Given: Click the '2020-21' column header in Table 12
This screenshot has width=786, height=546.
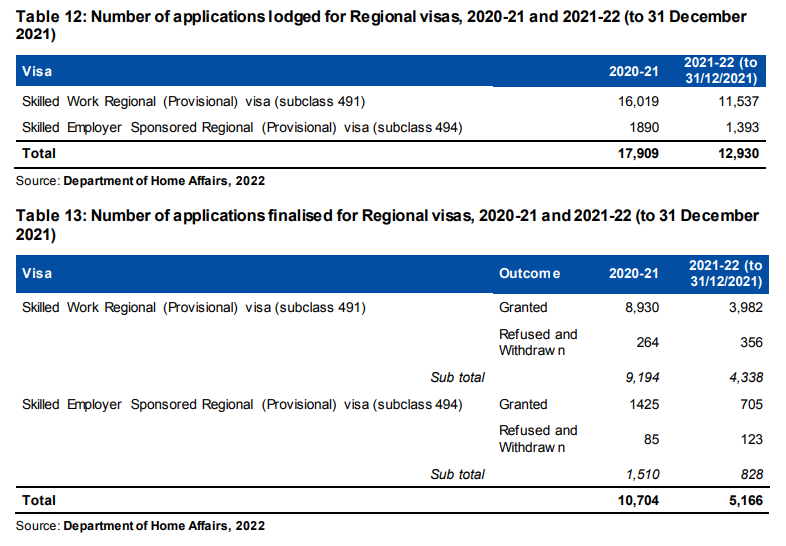Looking at the screenshot, I should tap(634, 72).
